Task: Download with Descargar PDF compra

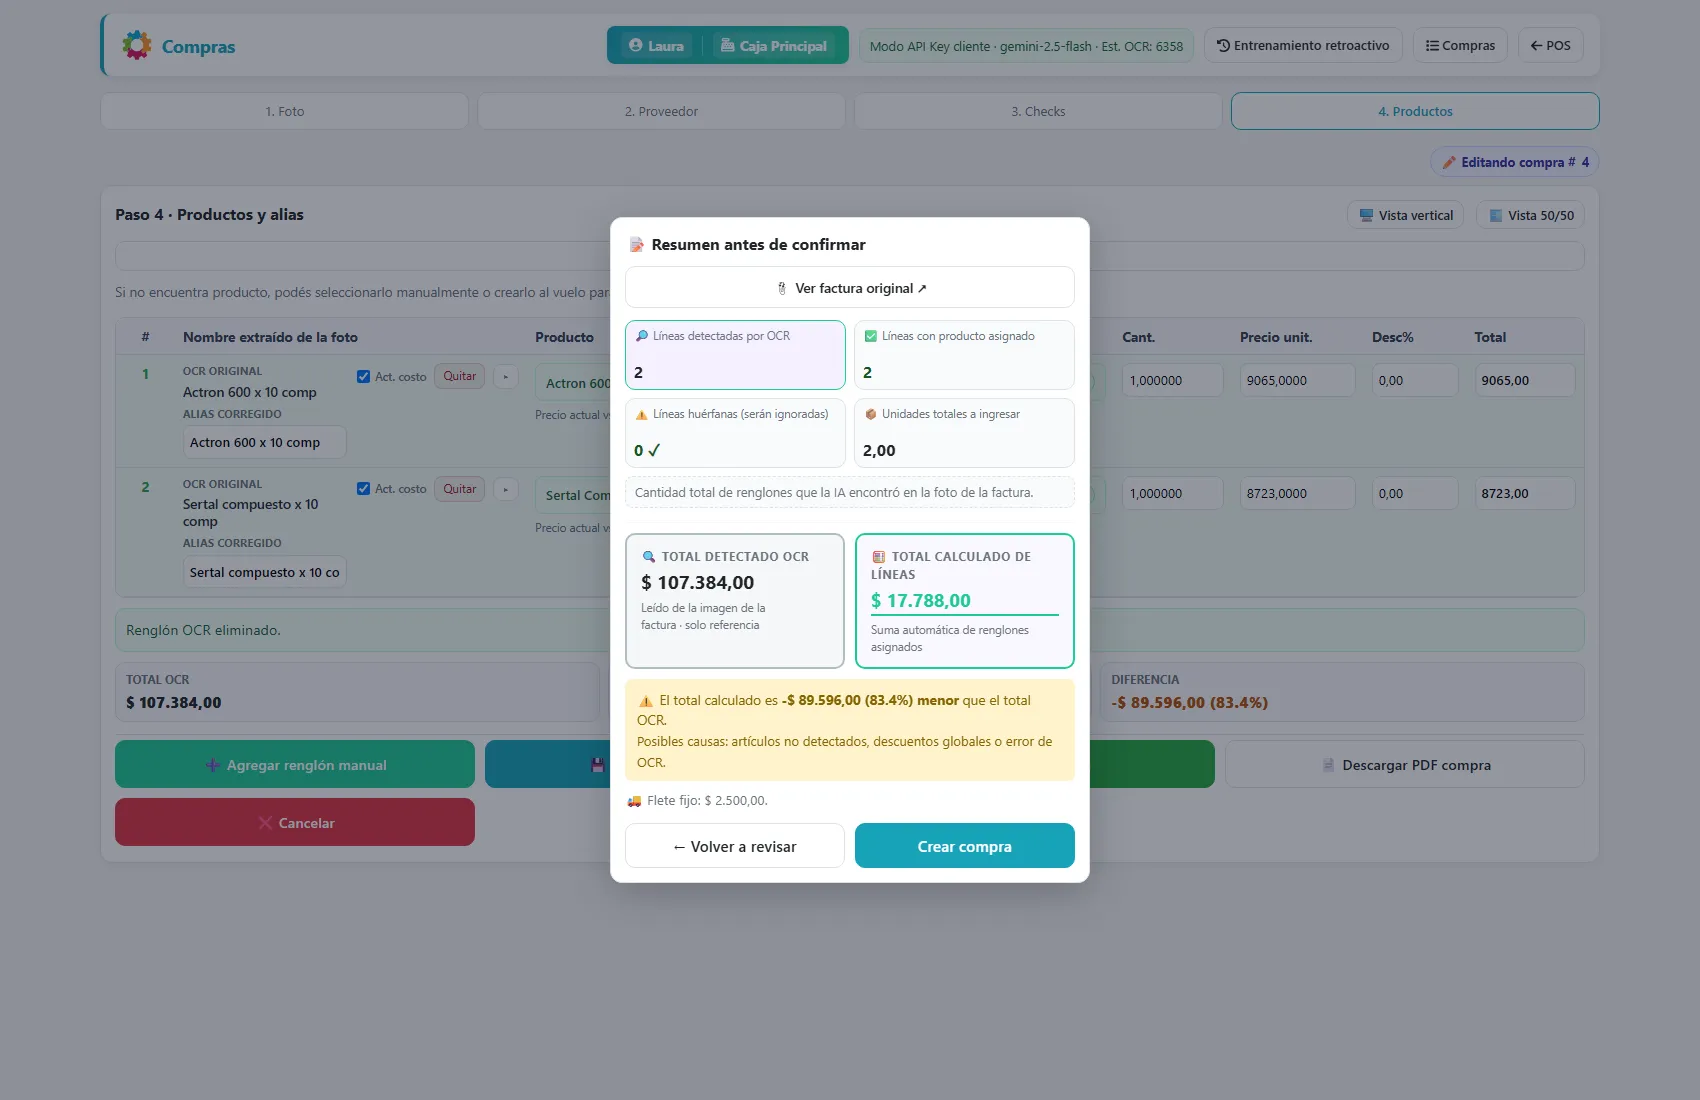Action: [1404, 764]
